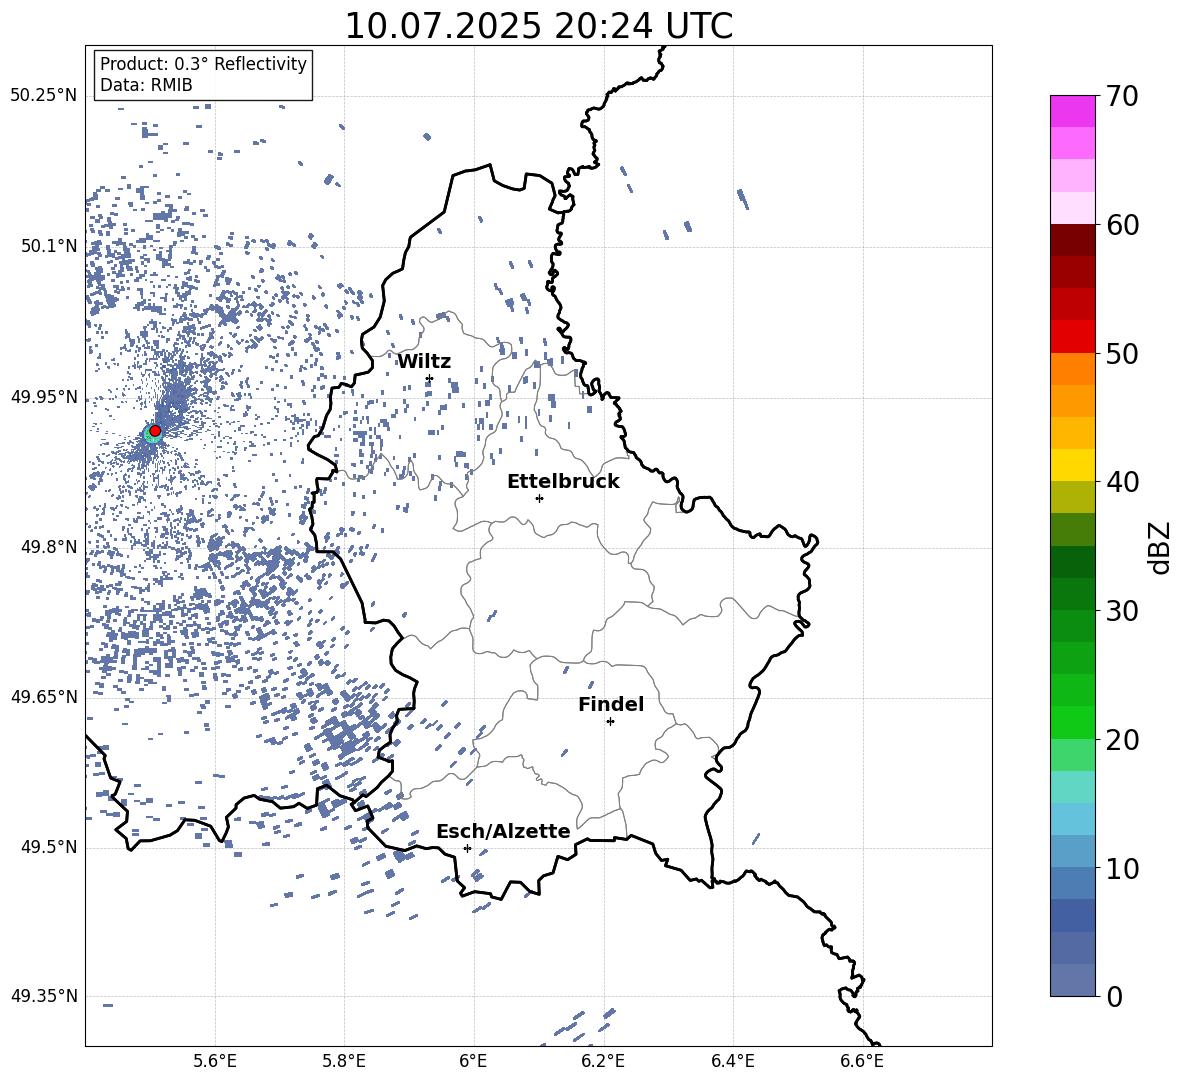The image size is (1184, 1081).
Task: Pick the magenta top colorbar swatch
Action: coord(1072,112)
